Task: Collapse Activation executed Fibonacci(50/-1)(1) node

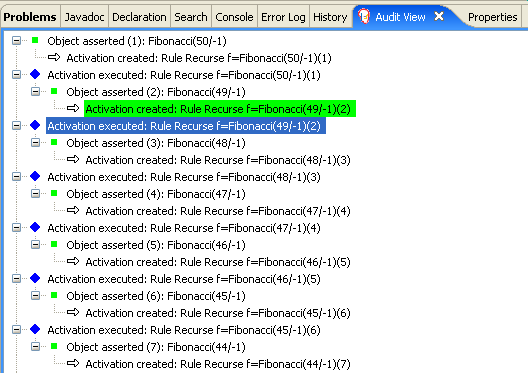Action: pos(16,75)
